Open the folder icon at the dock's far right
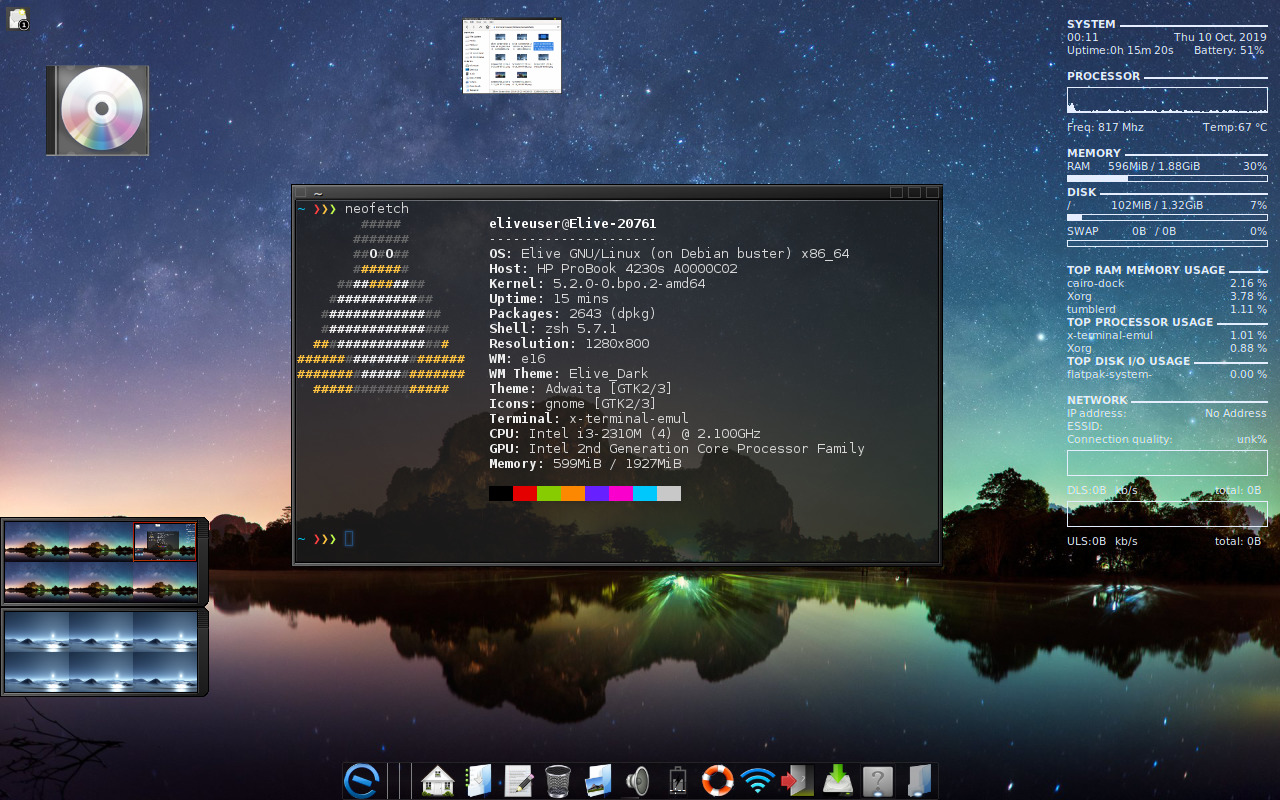The image size is (1280, 800). (x=918, y=780)
